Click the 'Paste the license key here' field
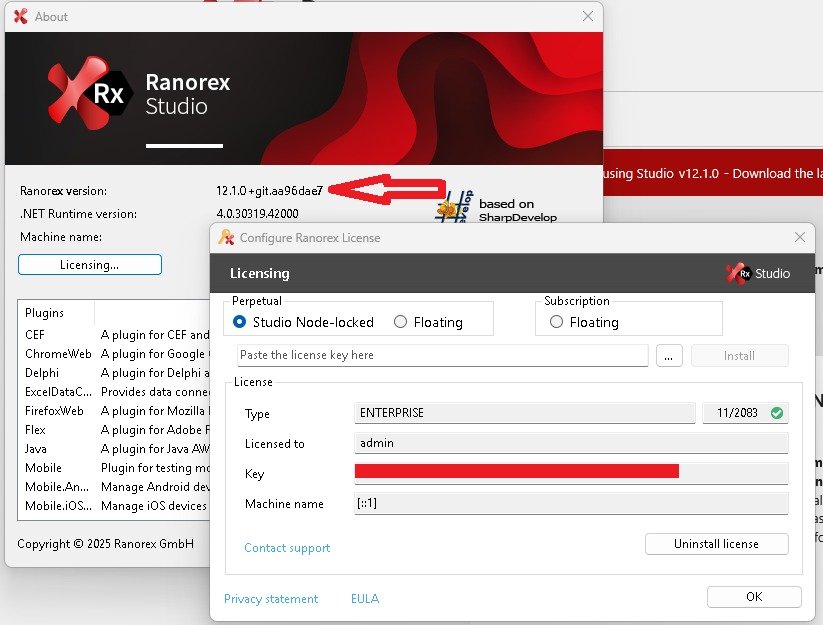 pos(442,355)
